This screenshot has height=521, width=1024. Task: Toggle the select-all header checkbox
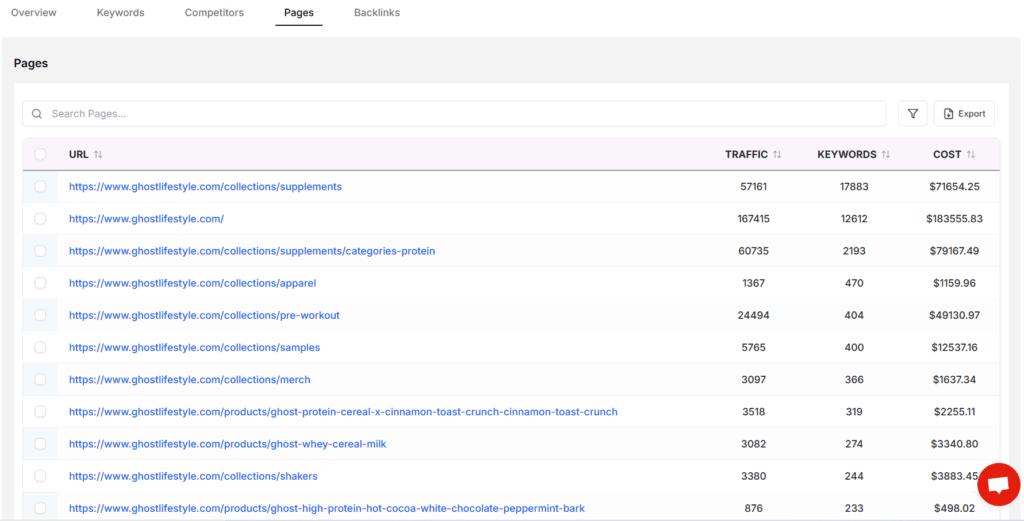(40, 154)
